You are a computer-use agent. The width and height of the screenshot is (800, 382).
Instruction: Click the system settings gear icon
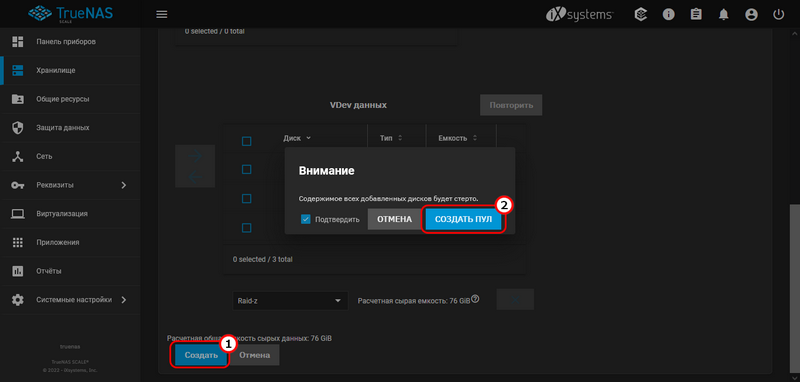coord(18,299)
